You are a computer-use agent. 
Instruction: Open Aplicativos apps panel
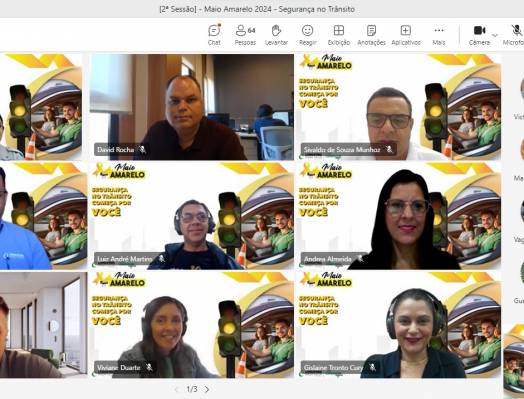(406, 35)
